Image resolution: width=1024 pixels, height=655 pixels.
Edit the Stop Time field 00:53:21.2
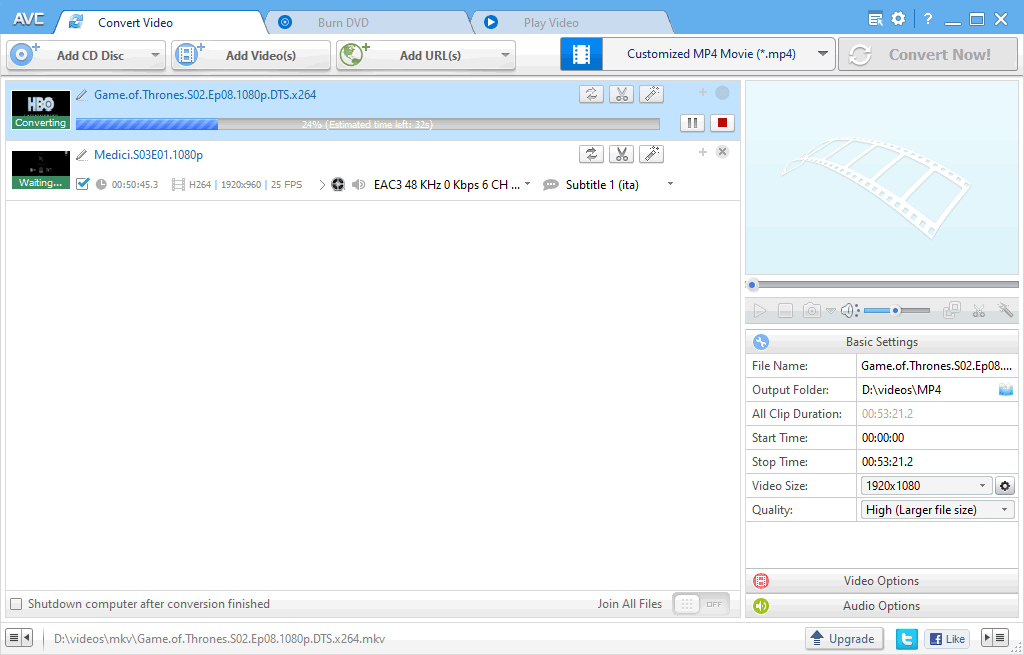937,462
